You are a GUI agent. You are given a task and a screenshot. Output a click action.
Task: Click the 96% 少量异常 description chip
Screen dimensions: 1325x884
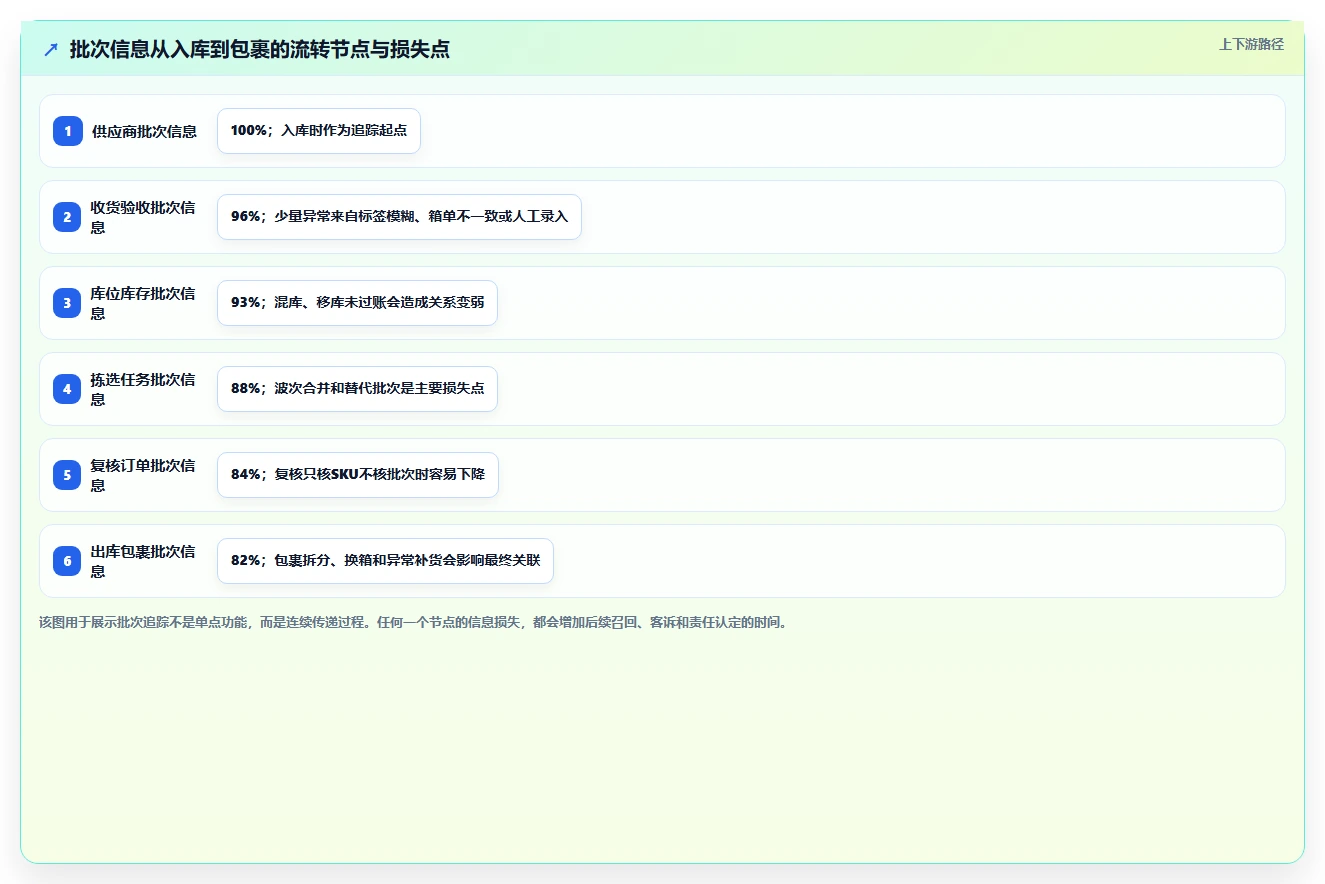[399, 217]
